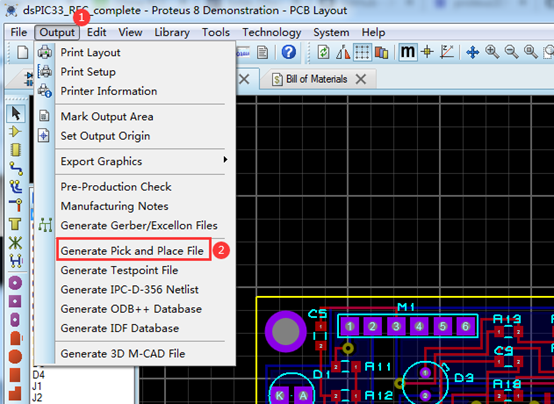Screen dimensions: 554x404
Task: Choose the square through-hole pad tool
Action: point(15,301)
